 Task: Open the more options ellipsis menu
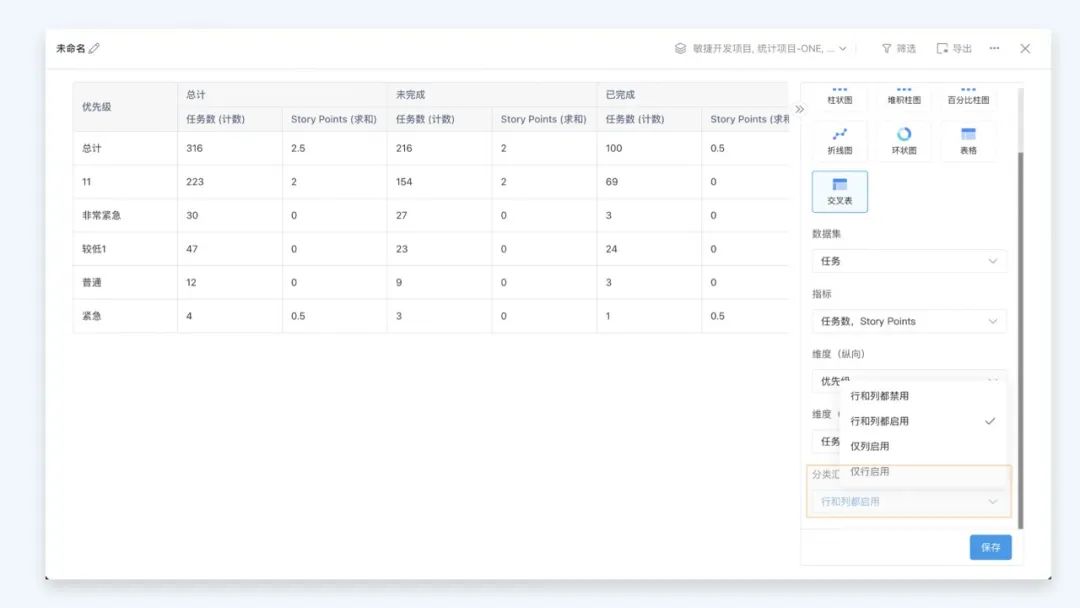[994, 48]
